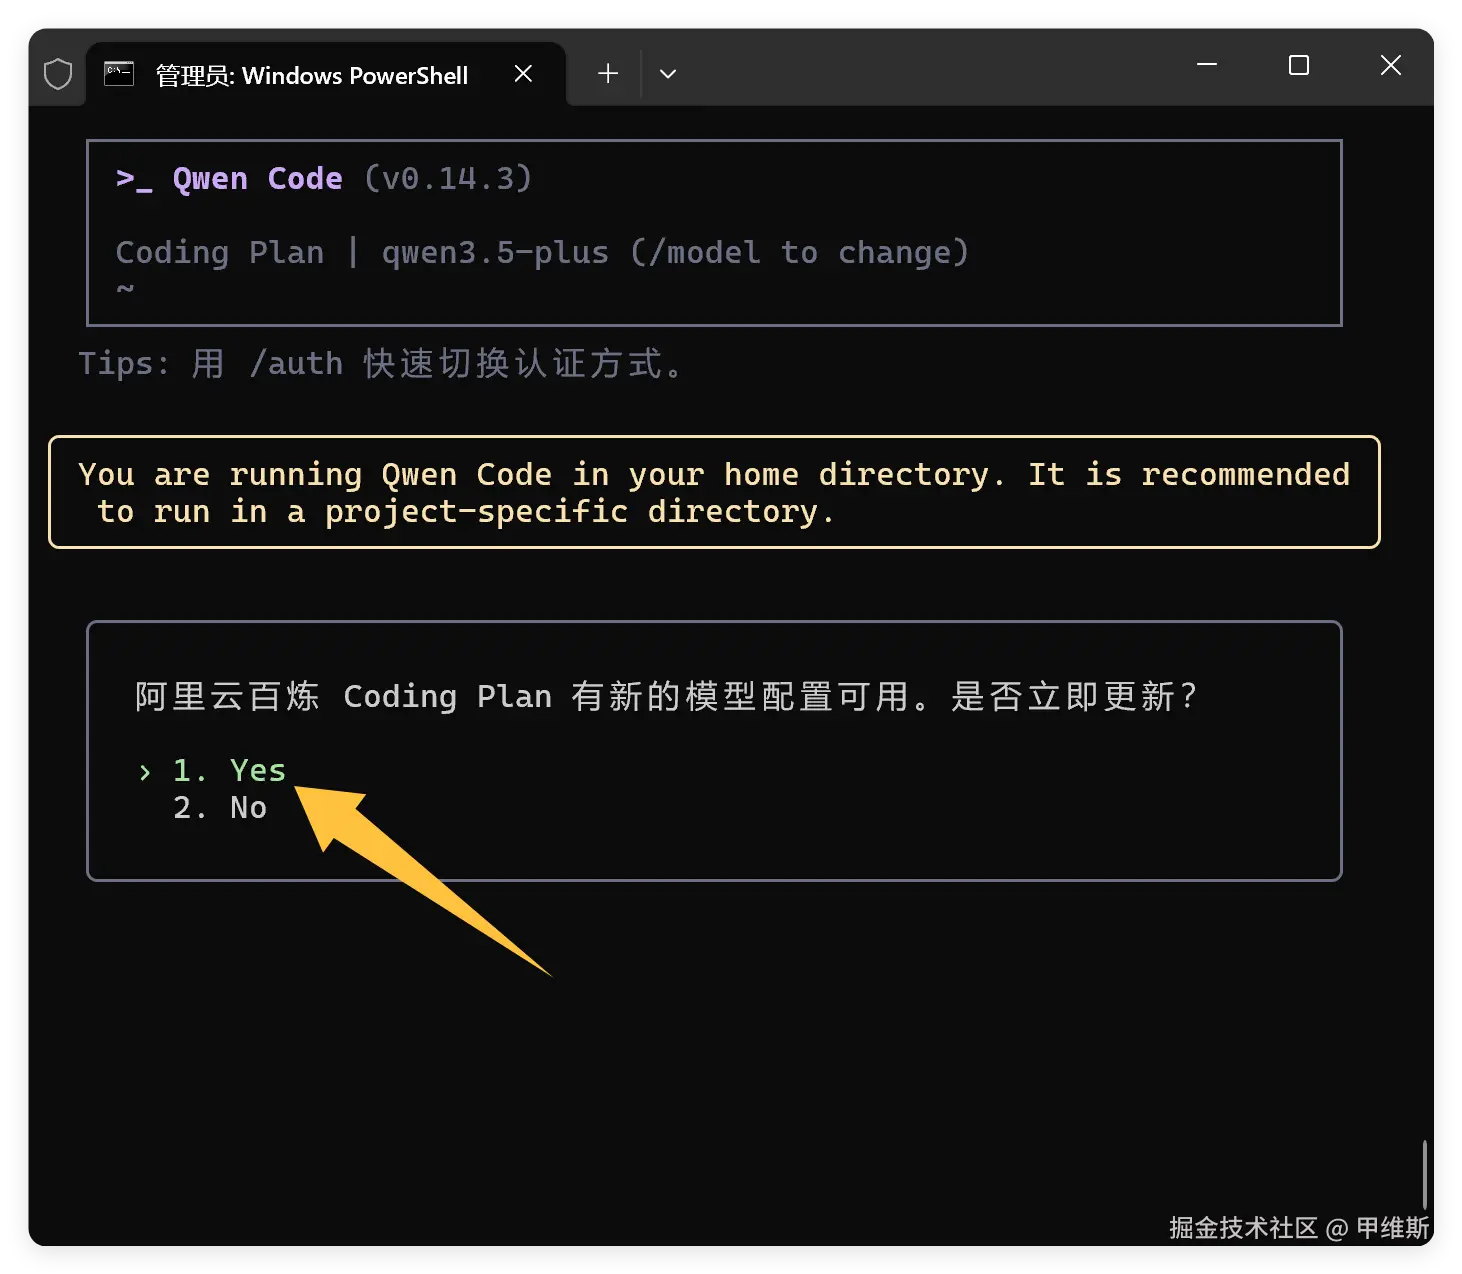Choose option 2. No to skip the update
This screenshot has width=1462, height=1274.
(220, 807)
